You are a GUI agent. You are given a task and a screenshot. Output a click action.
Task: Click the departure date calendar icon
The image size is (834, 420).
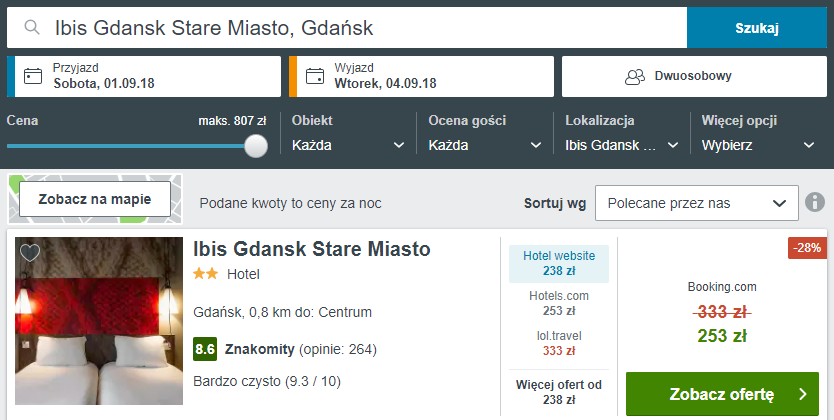pyautogui.click(x=315, y=76)
